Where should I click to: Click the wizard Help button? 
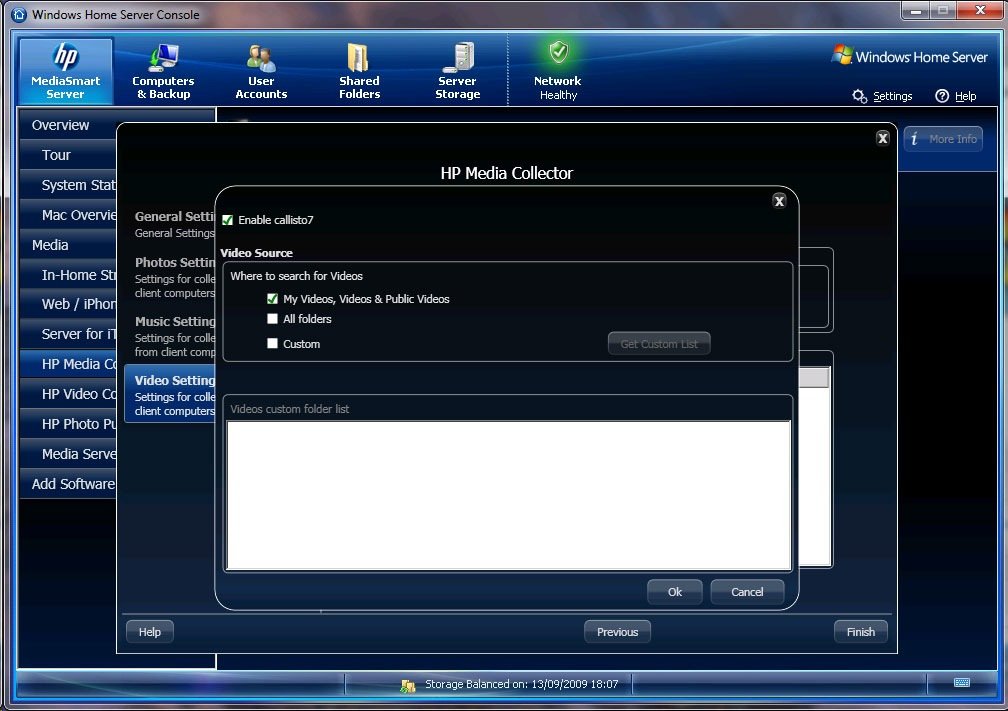tap(150, 632)
